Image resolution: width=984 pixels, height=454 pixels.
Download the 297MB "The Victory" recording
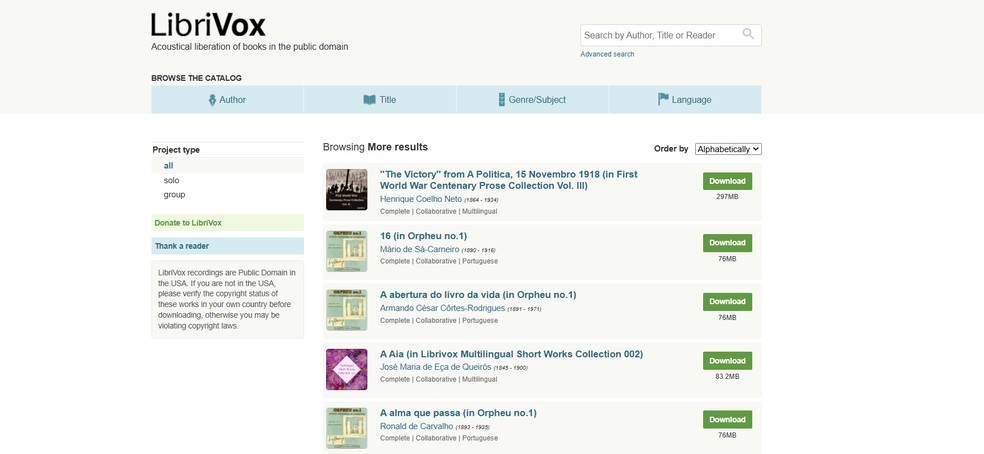[x=727, y=181]
